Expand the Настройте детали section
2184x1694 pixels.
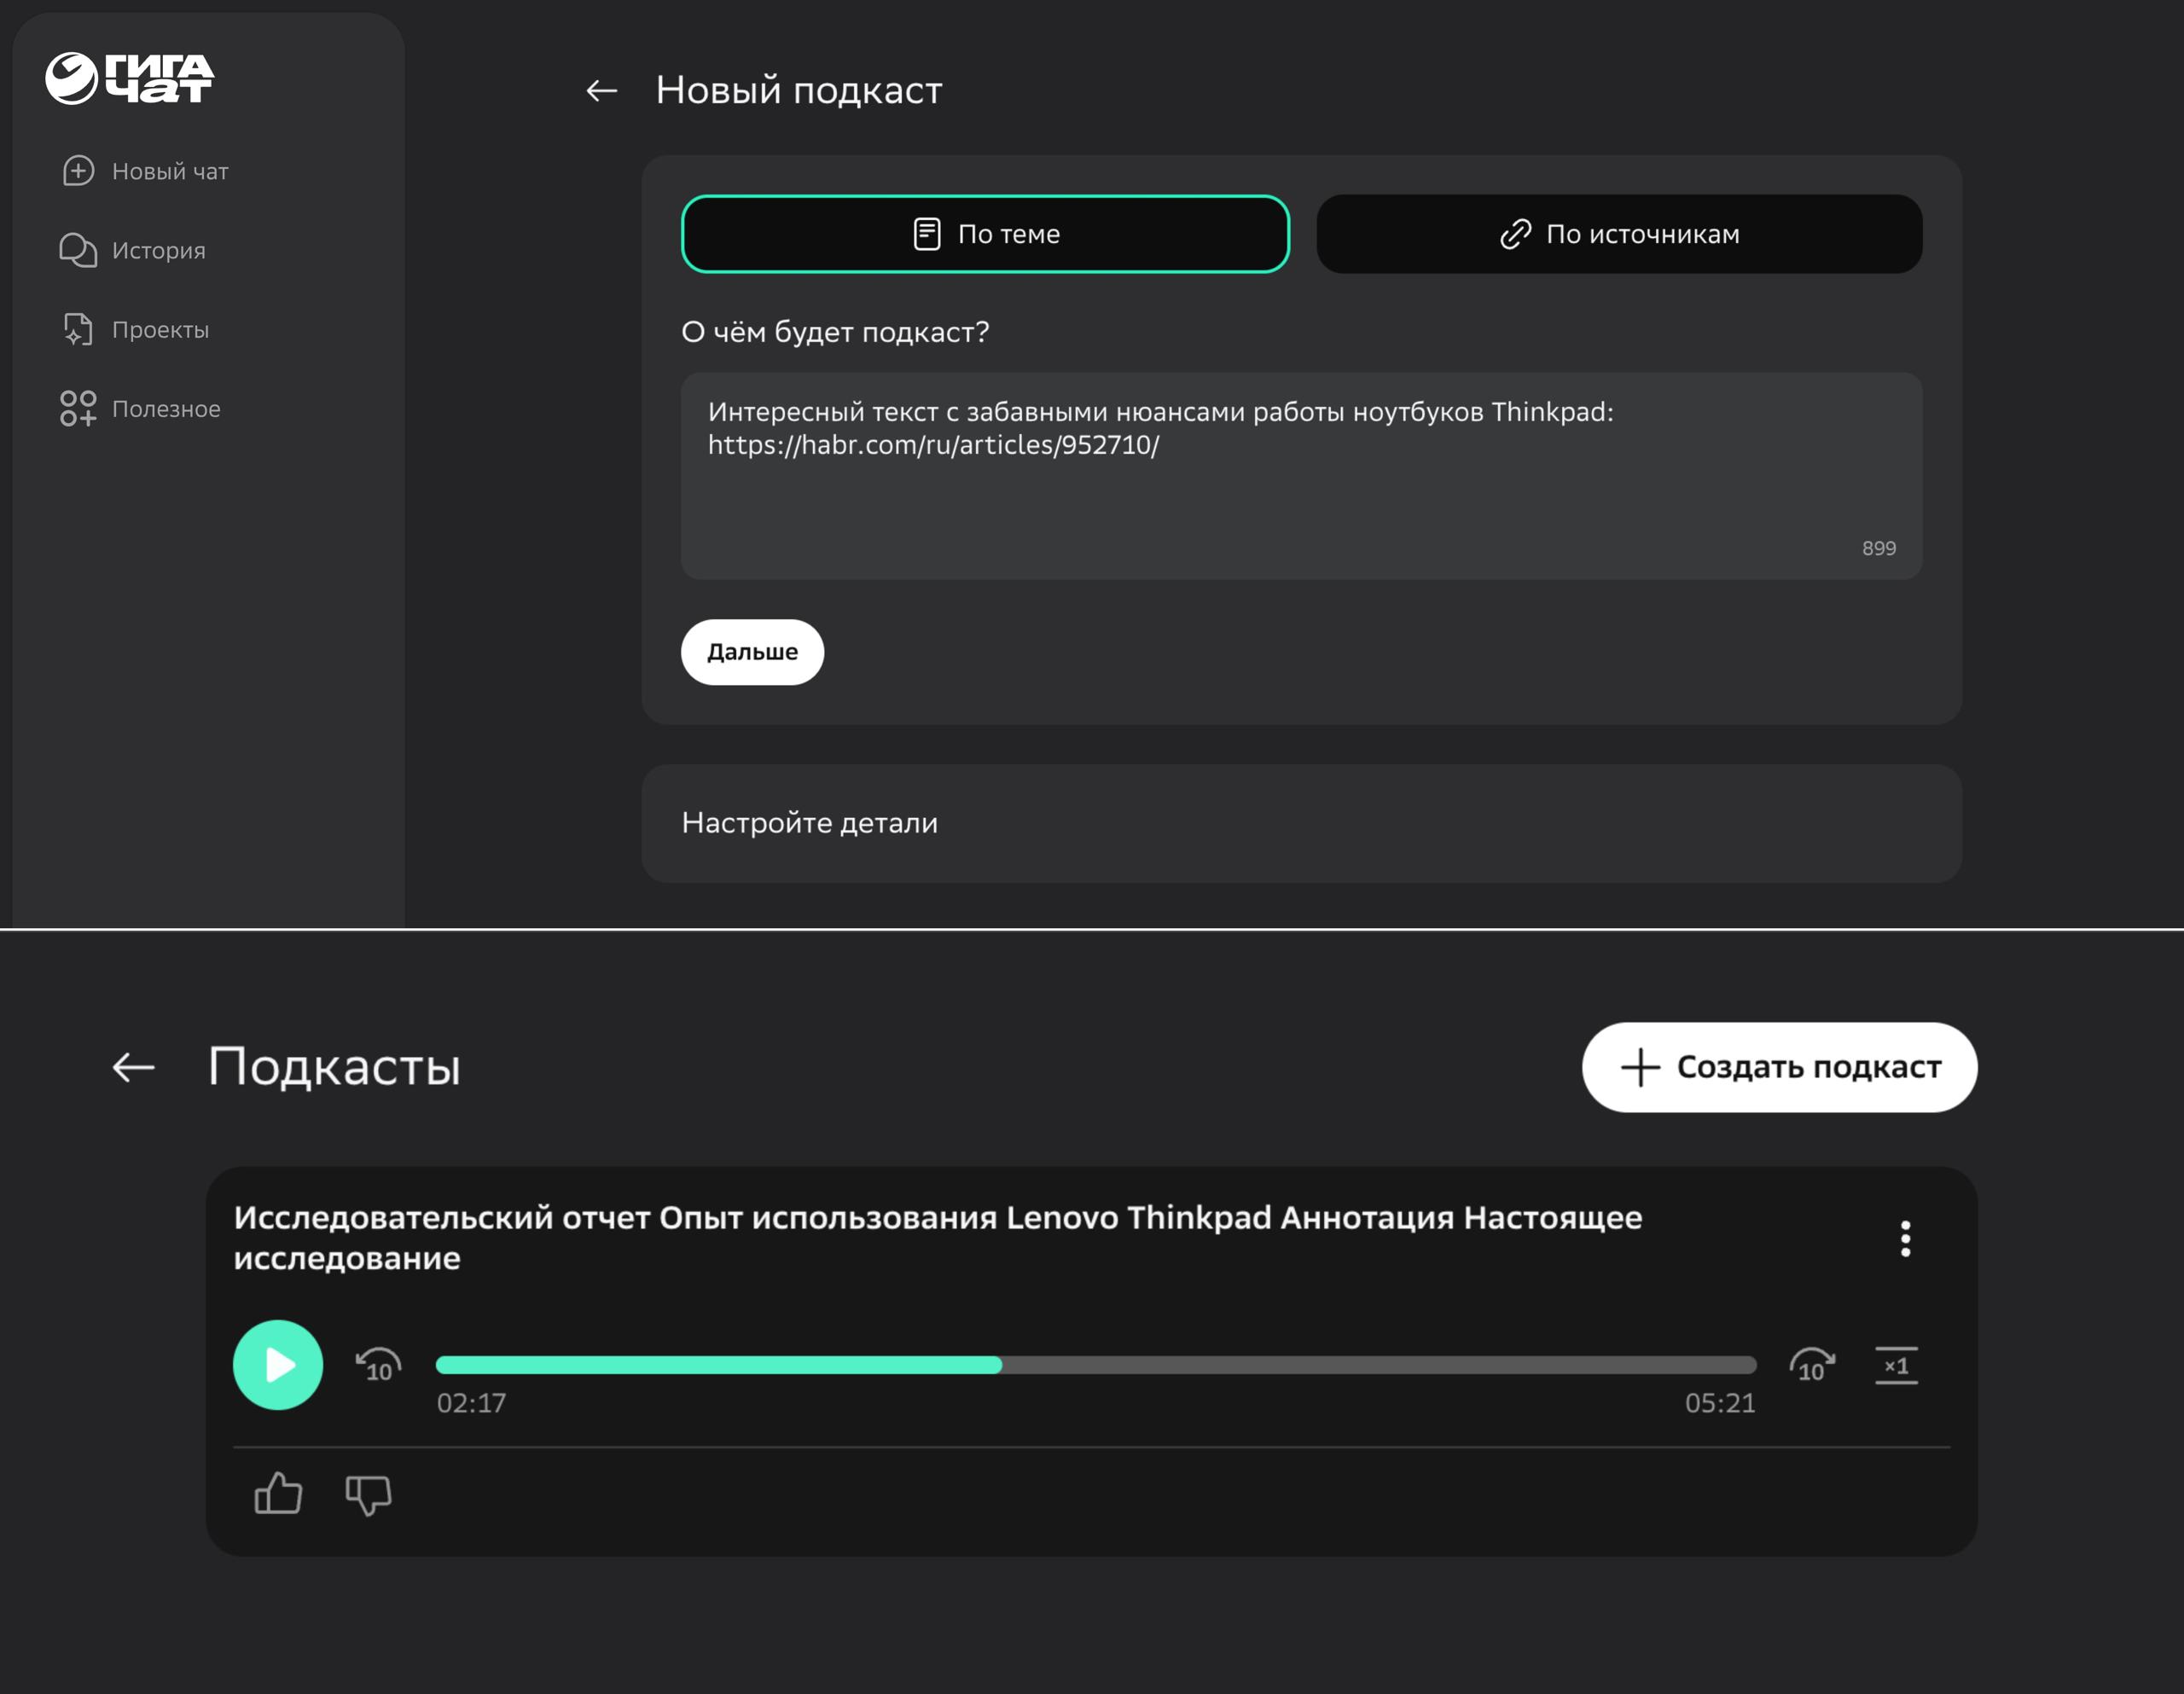[x=1300, y=823]
